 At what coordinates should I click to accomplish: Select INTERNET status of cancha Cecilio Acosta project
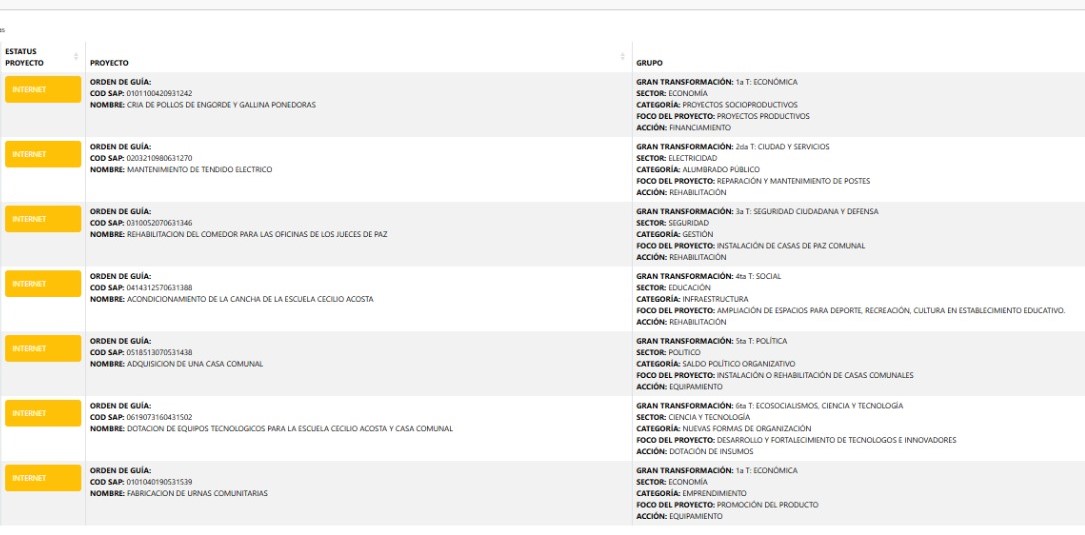pos(43,284)
